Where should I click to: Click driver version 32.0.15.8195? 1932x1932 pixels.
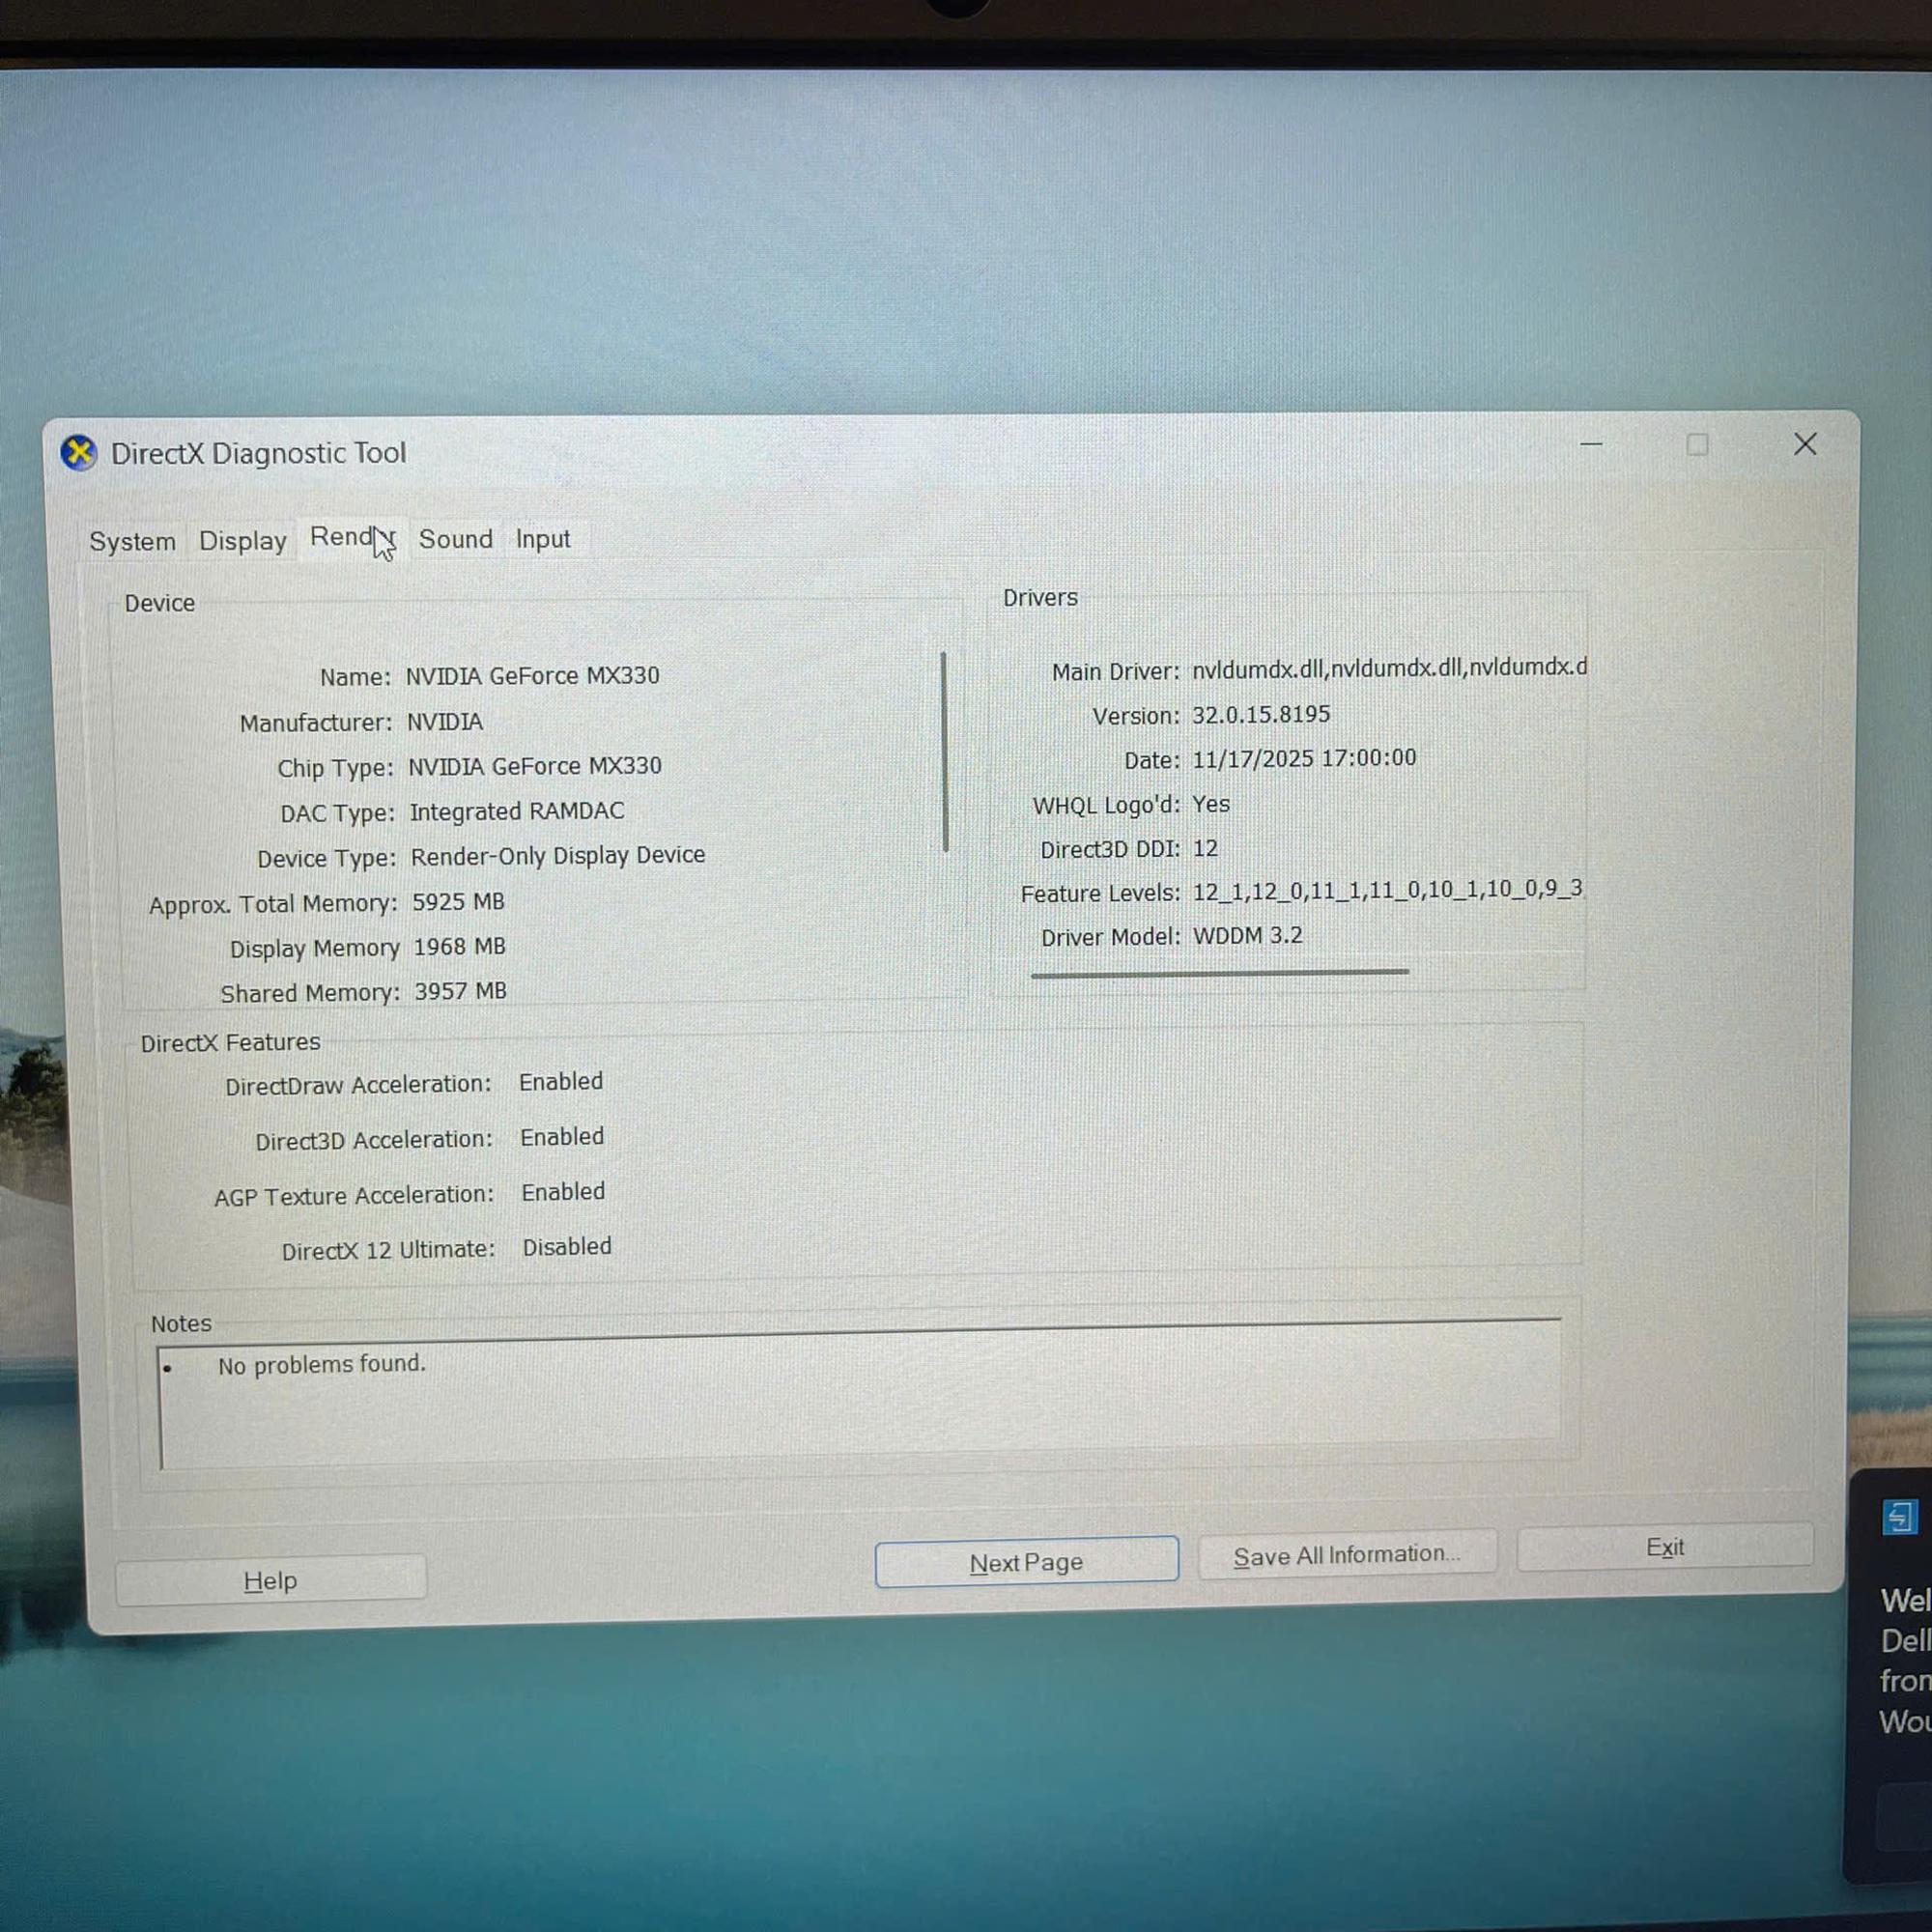[1261, 715]
